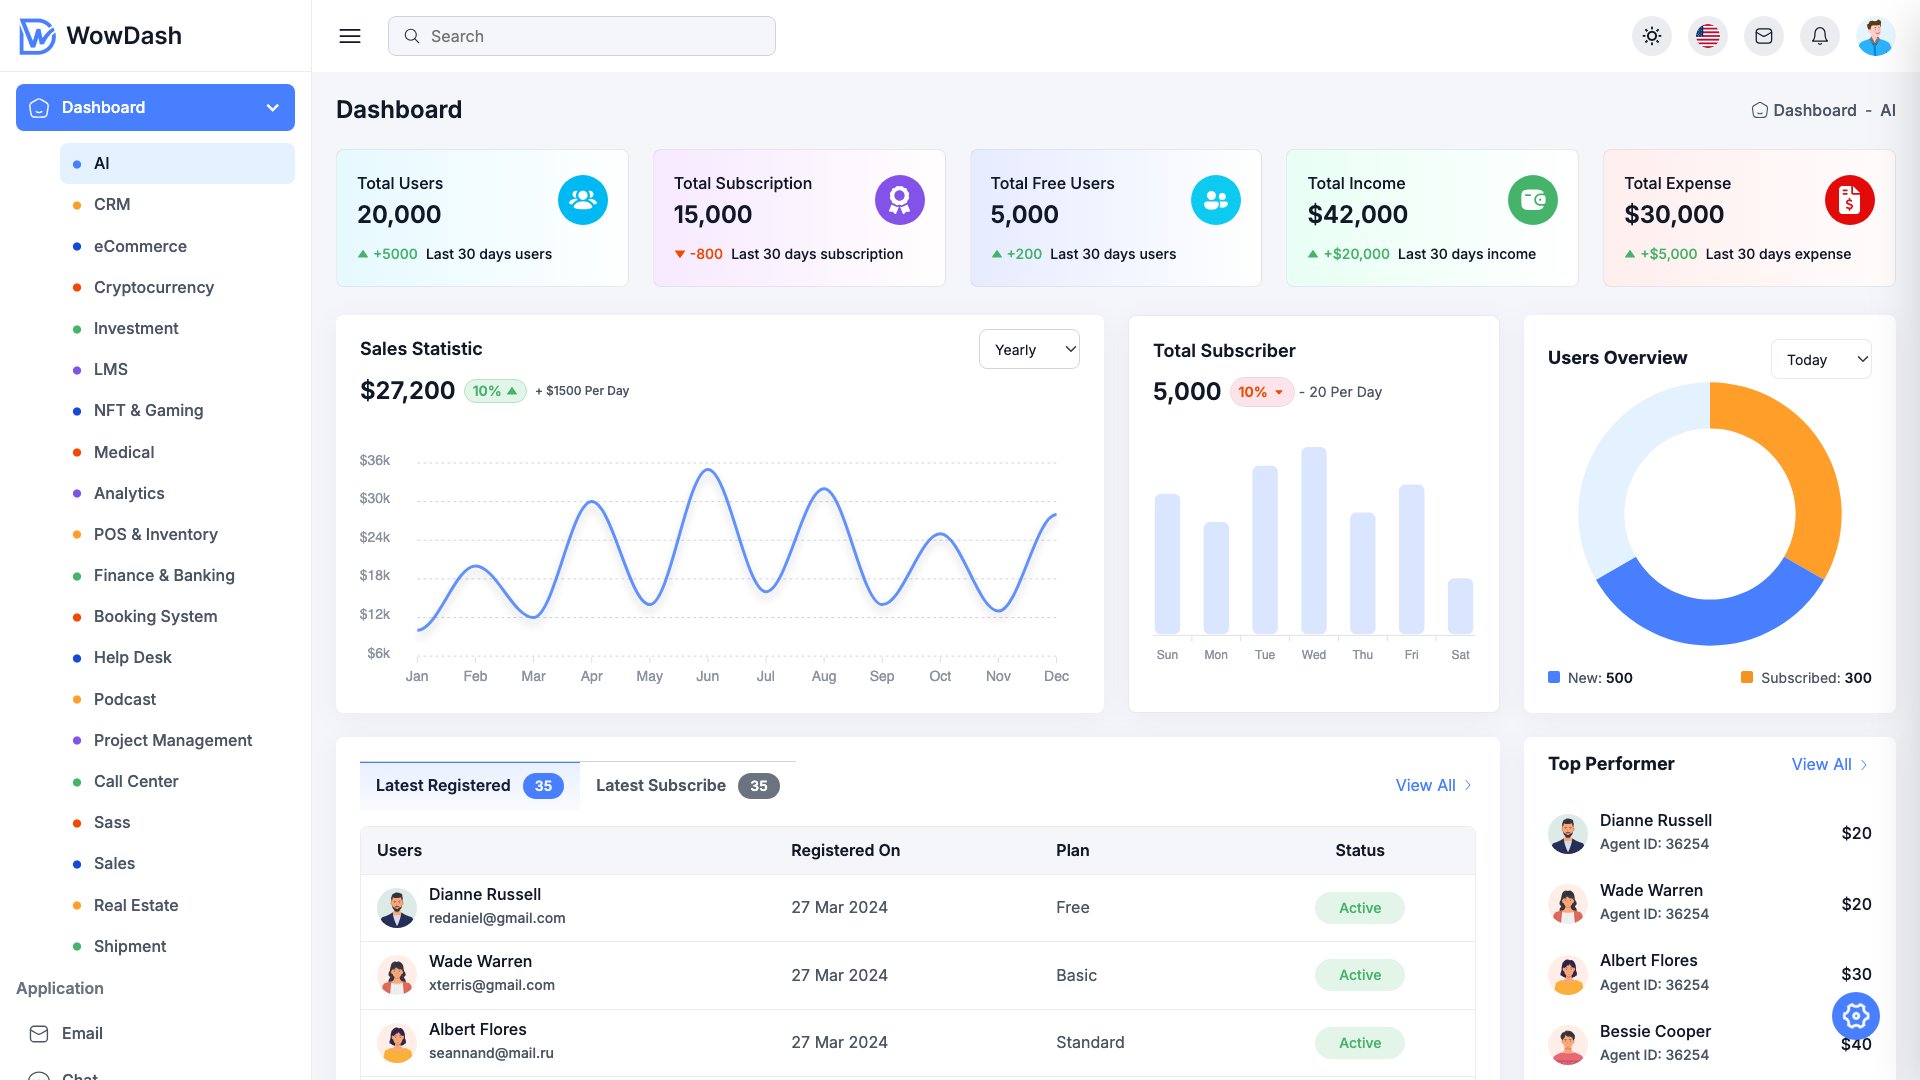Viewport: 1920px width, 1080px height.
Task: Click the Total Income wallet icon
Action: coord(1533,200)
